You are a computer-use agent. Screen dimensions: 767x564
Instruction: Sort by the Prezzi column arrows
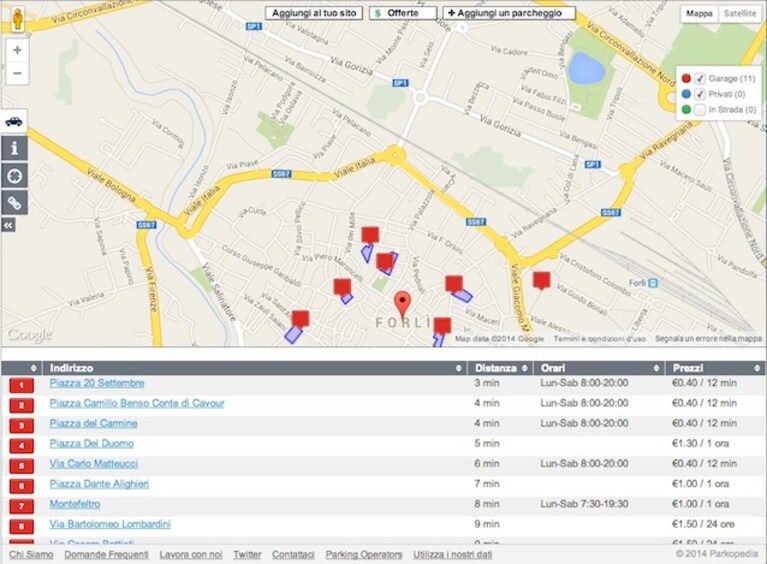tap(757, 368)
